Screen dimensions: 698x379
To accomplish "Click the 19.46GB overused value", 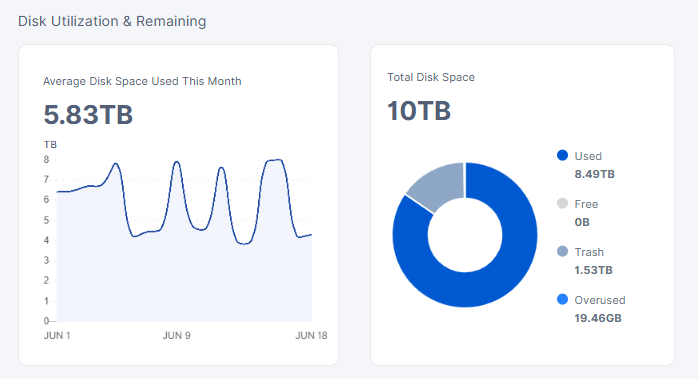I will click(598, 318).
